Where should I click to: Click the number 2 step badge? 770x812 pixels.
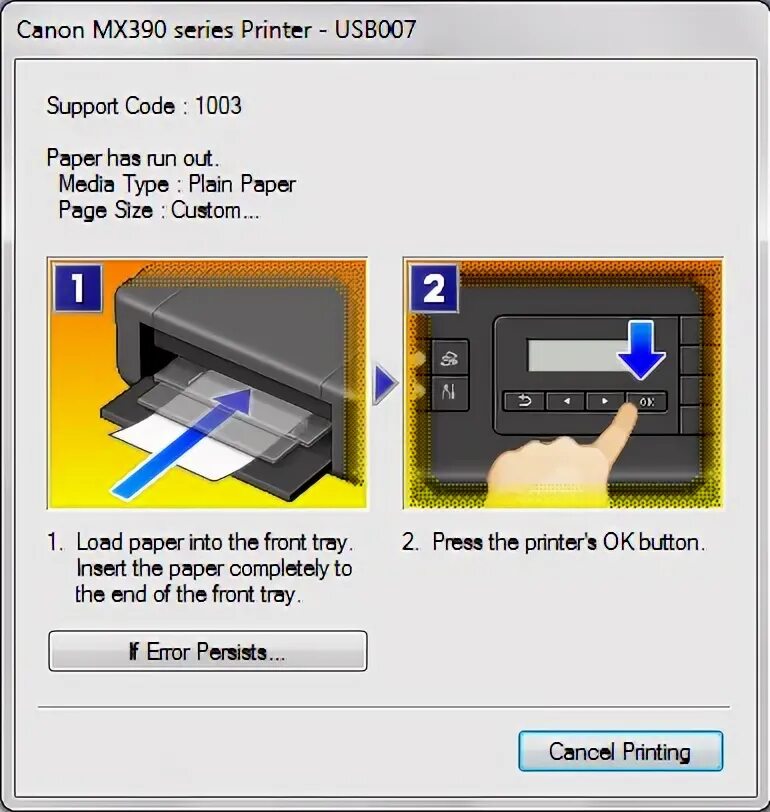pos(434,288)
